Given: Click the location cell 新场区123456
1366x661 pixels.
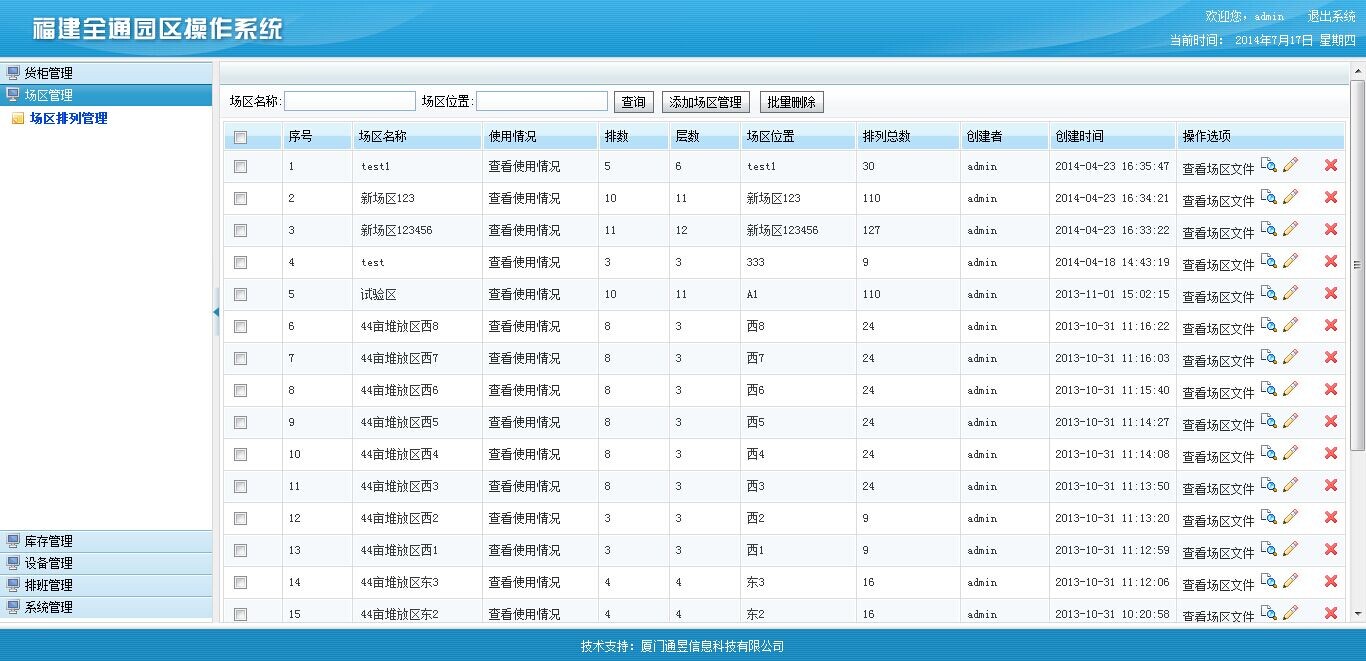Looking at the screenshot, I should click(x=782, y=231).
